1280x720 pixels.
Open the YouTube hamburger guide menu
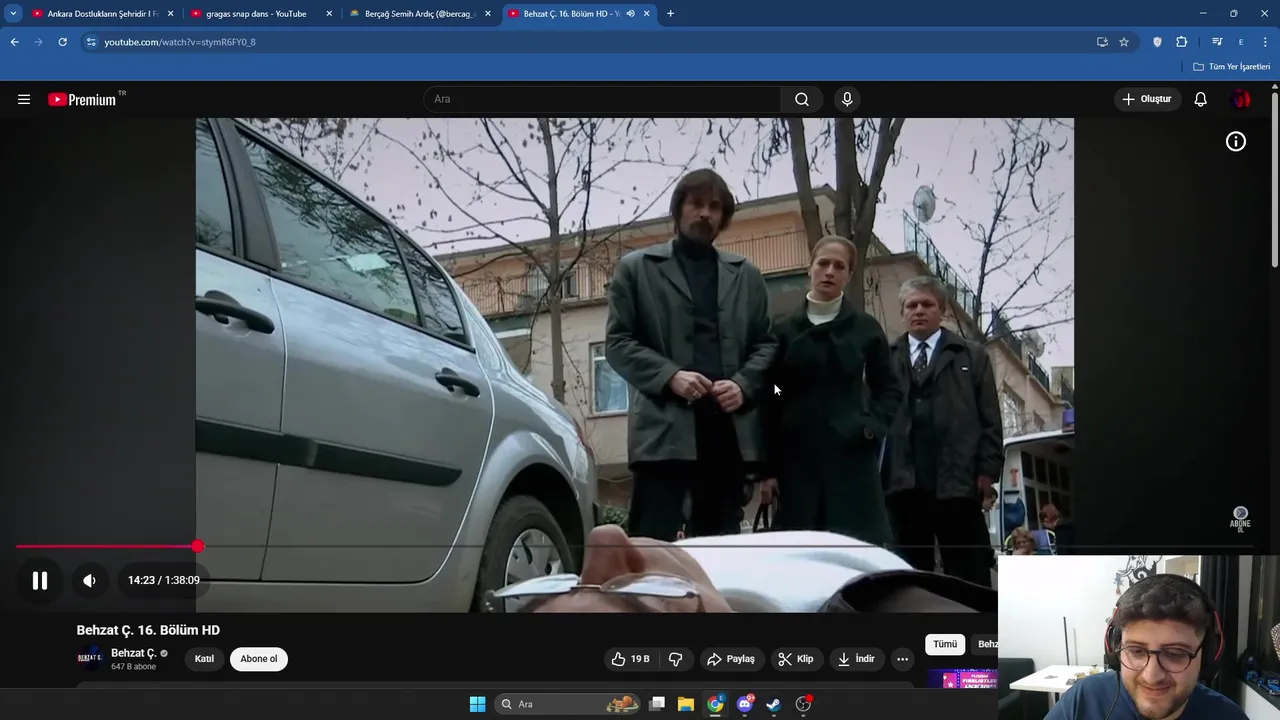pos(24,99)
